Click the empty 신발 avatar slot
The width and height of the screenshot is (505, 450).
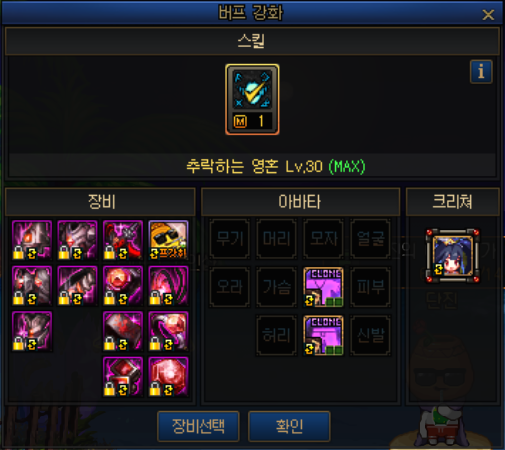point(370,335)
